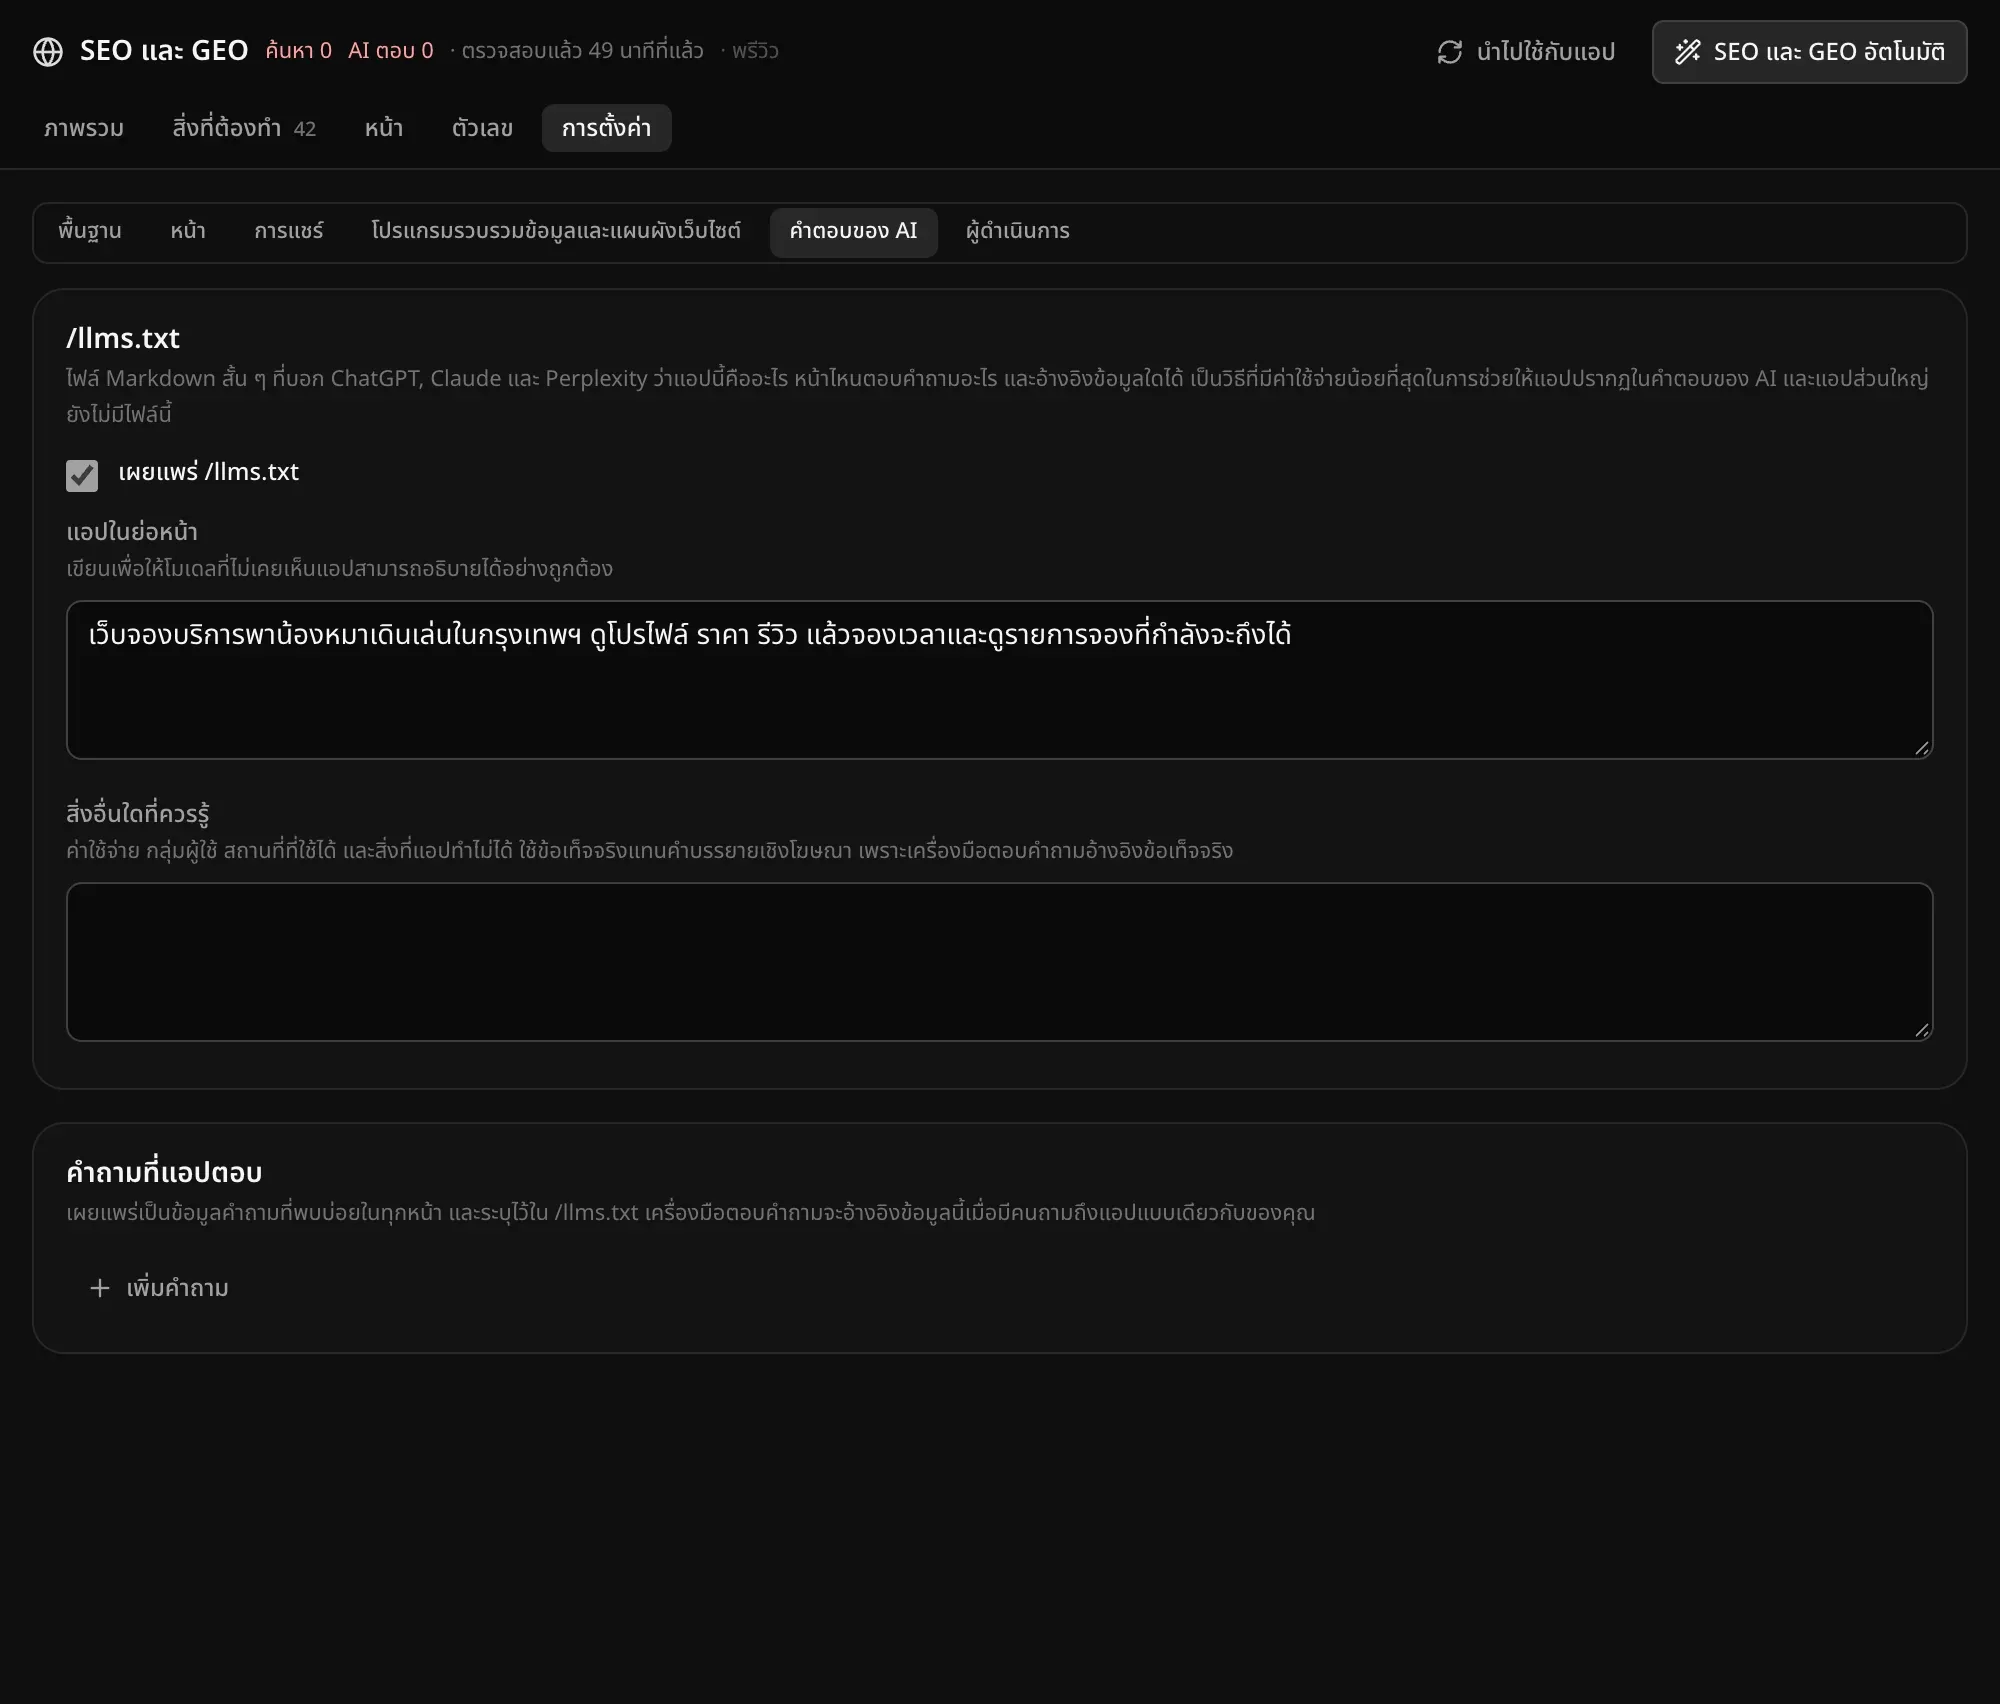Open the ผู้ดำเนินการ sub-tab
The image size is (2000, 1704).
click(1018, 231)
